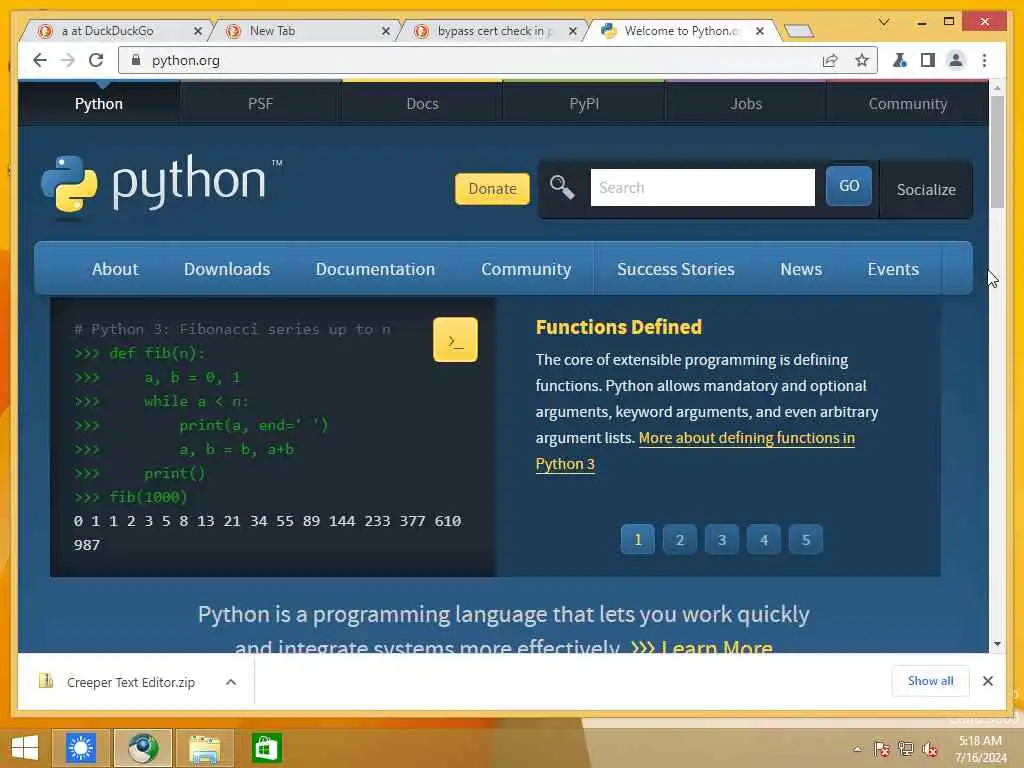Open About in the main navigation
1024x768 pixels.
pyautogui.click(x=115, y=269)
